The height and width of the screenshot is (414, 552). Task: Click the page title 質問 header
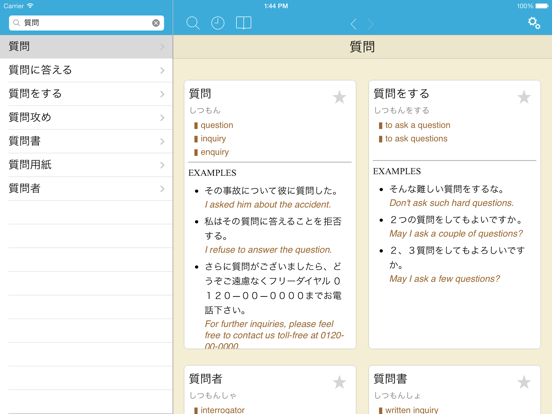pyautogui.click(x=362, y=46)
